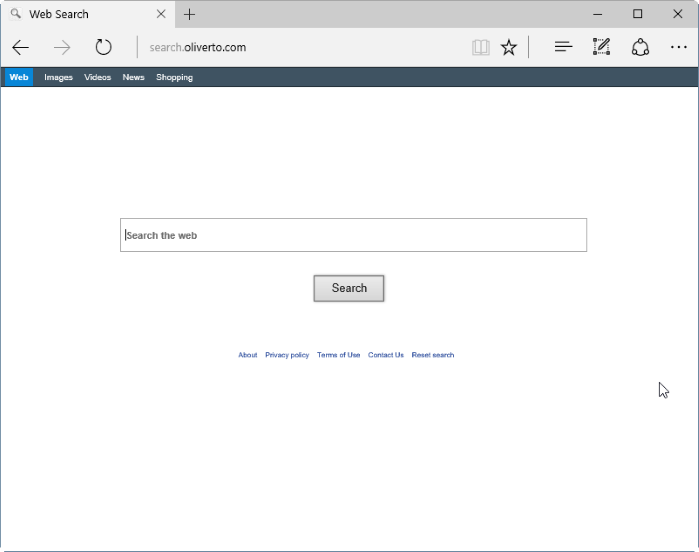Switch to Videos search category
Screen dimensions: 699x552
point(98,77)
